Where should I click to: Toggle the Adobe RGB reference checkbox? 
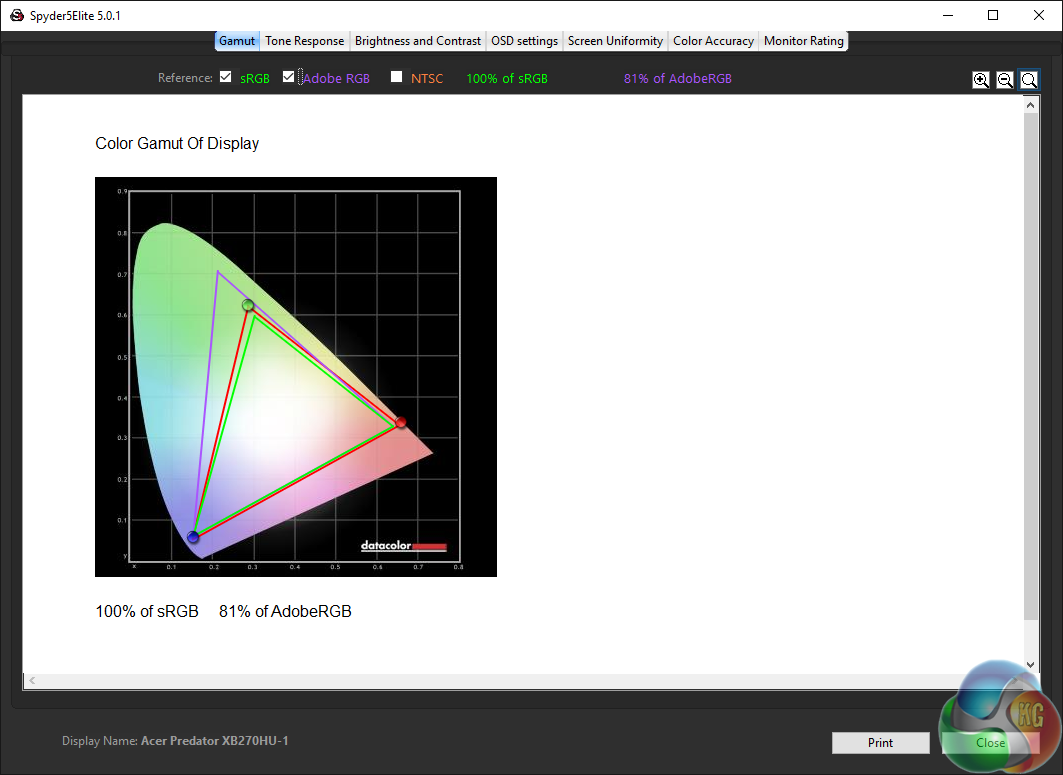click(x=289, y=77)
